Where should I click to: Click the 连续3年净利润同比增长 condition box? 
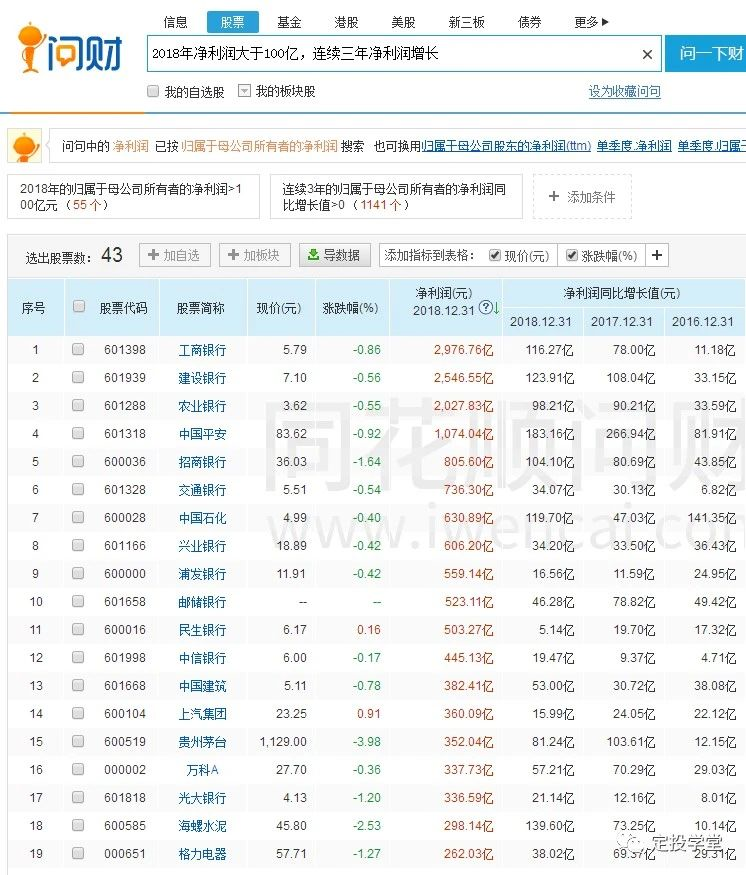pos(396,196)
